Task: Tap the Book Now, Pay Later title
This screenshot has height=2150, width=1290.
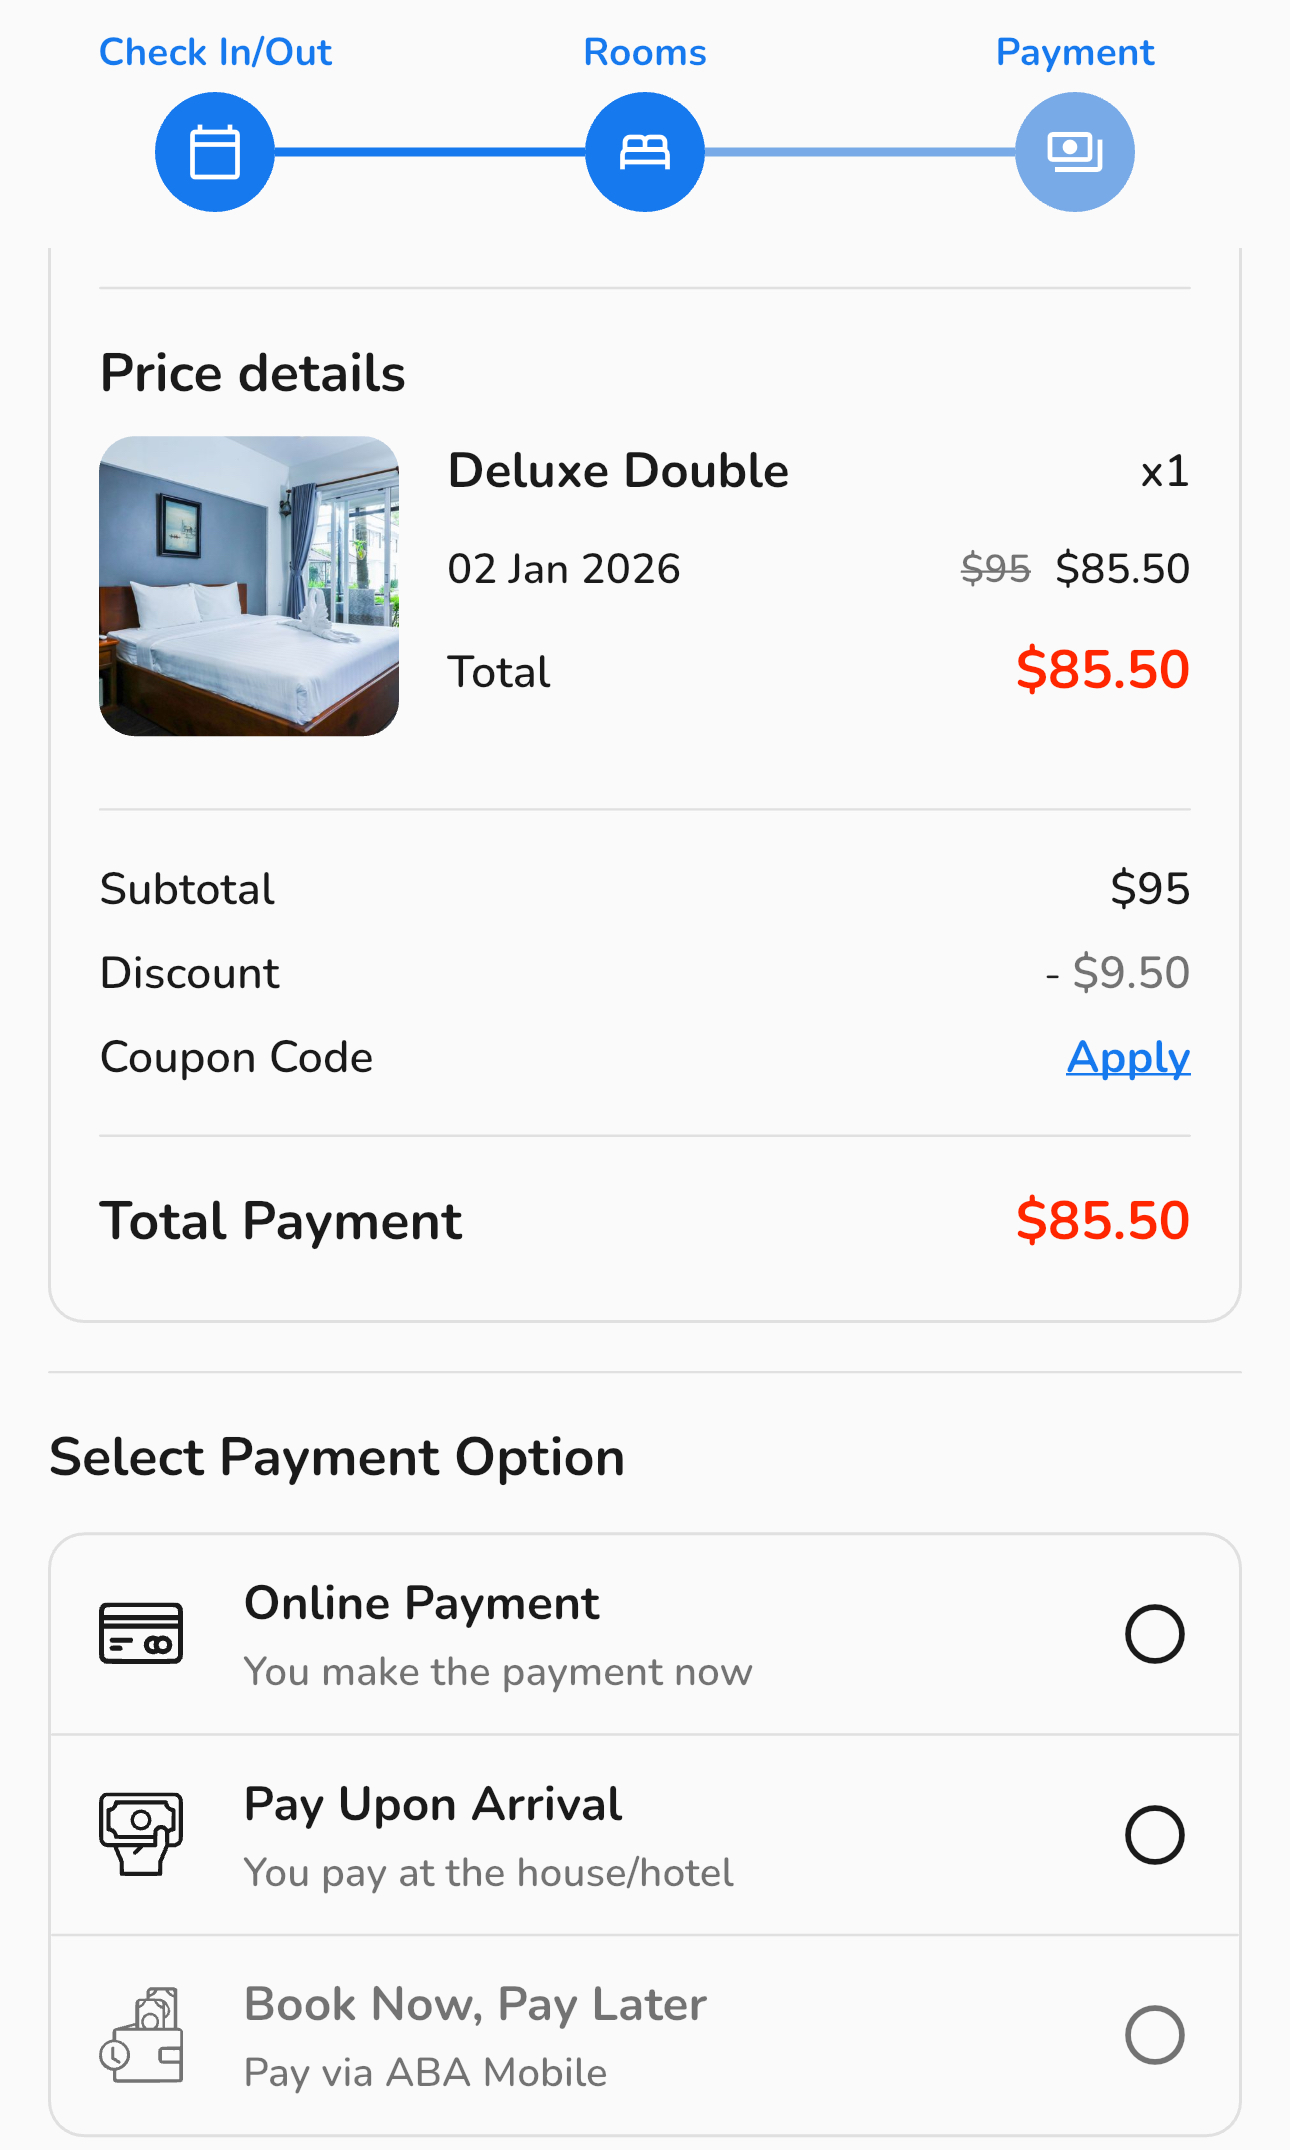Action: click(x=475, y=2004)
